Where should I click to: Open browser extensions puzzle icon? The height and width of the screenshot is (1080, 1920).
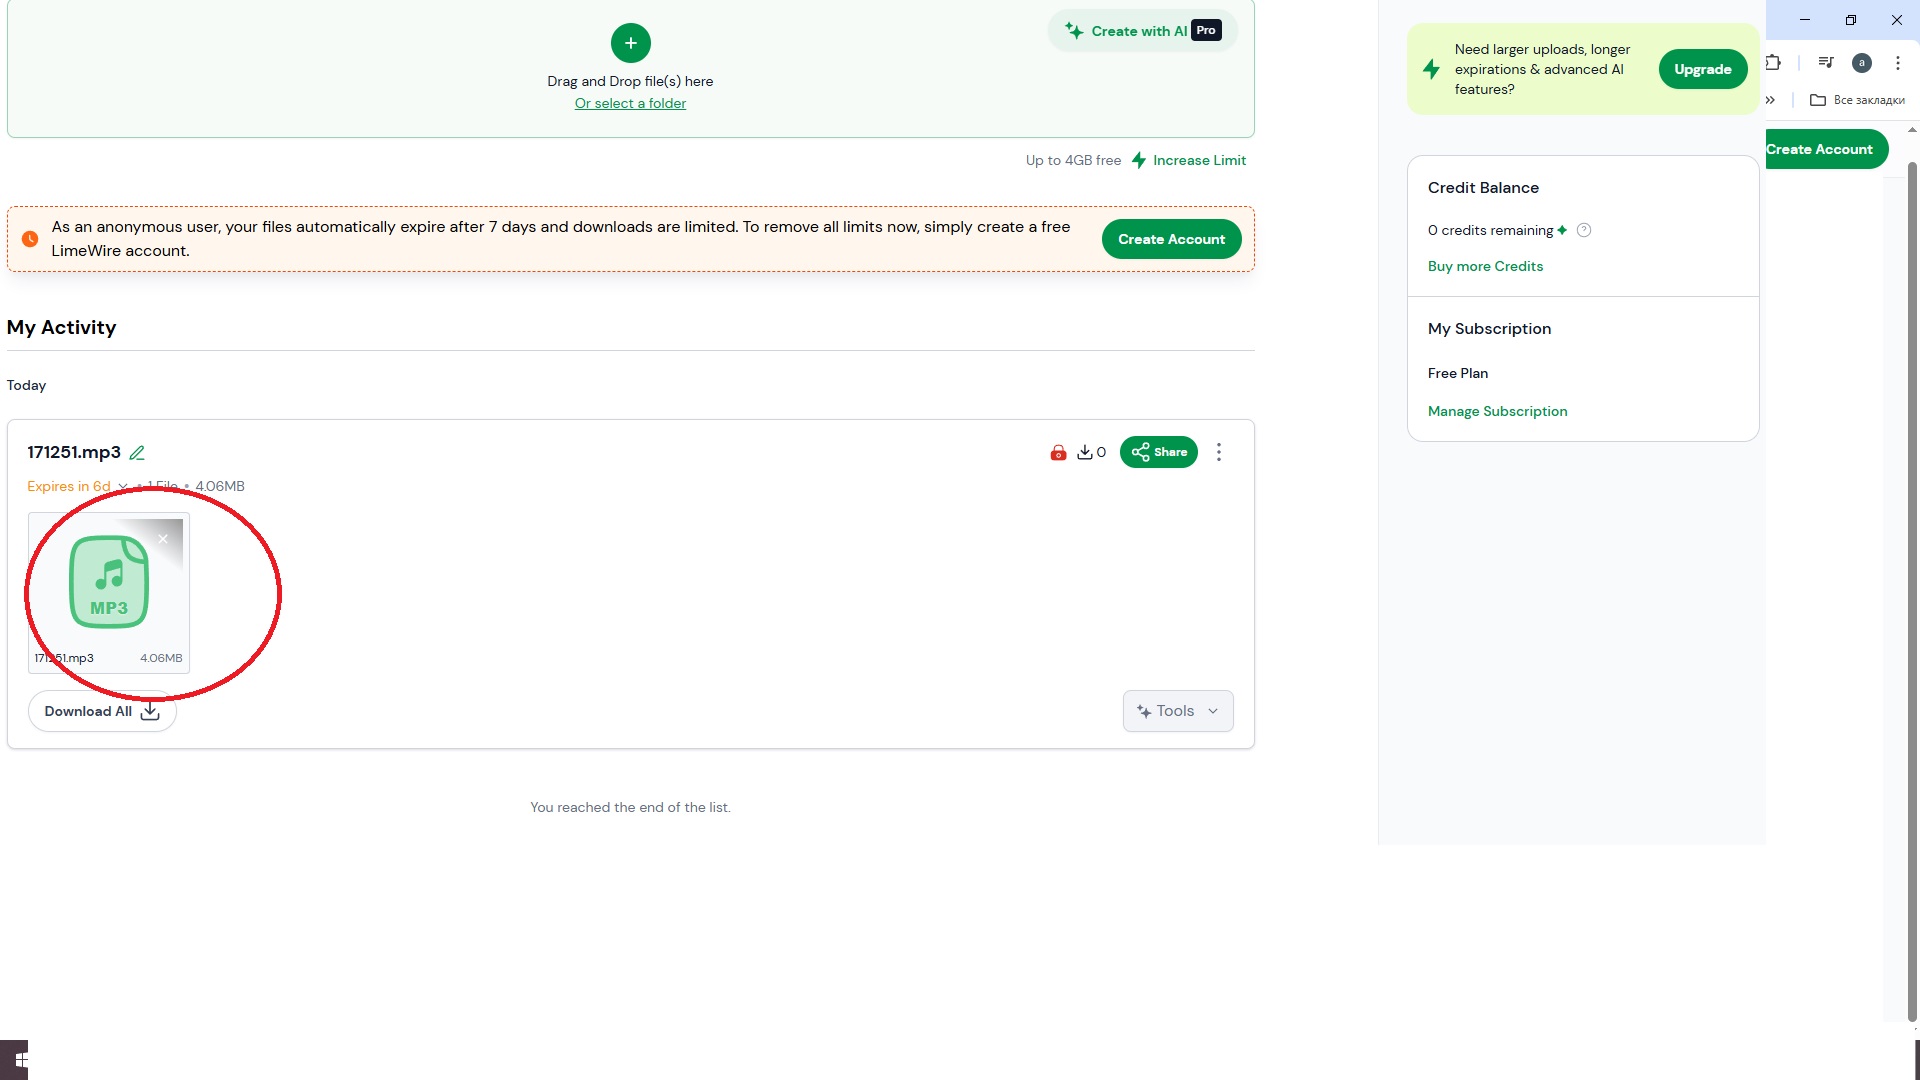click(1773, 63)
